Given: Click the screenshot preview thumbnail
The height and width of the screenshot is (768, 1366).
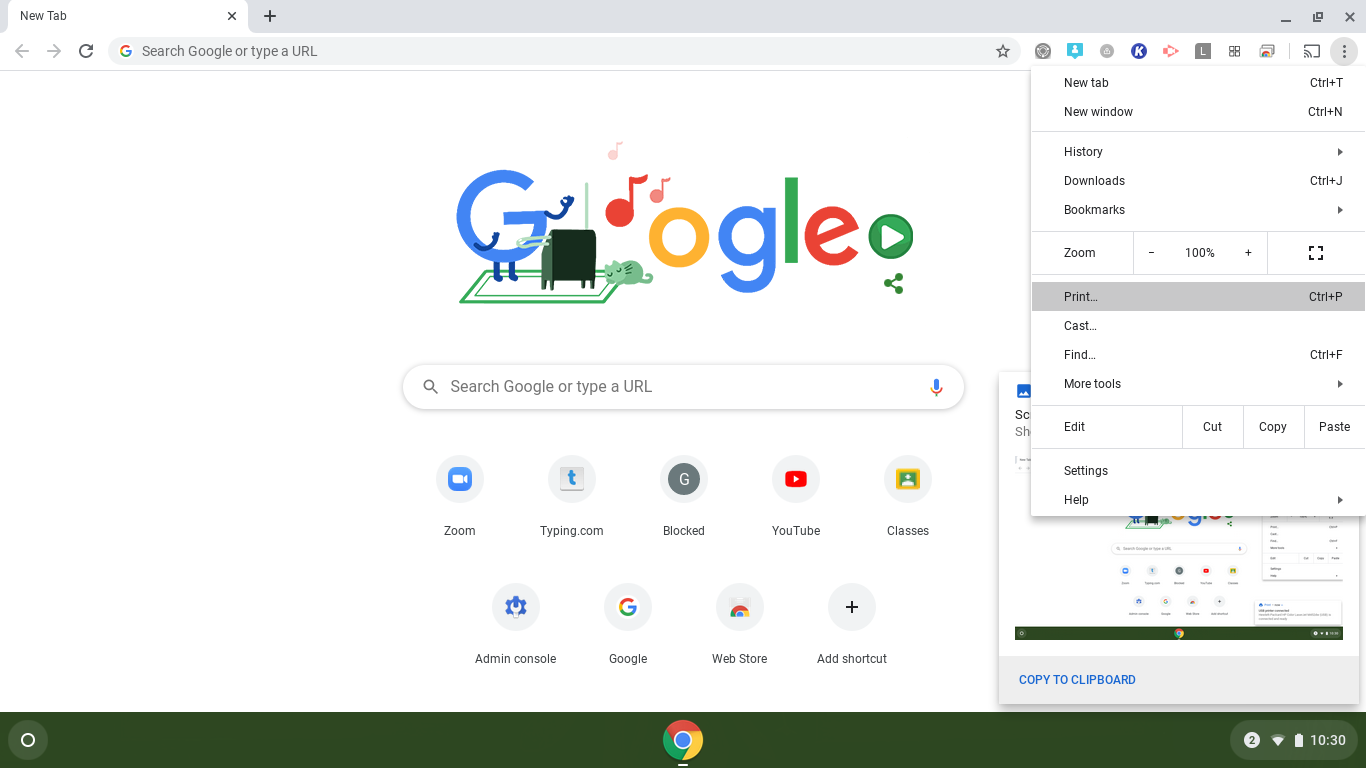Looking at the screenshot, I should [1179, 578].
